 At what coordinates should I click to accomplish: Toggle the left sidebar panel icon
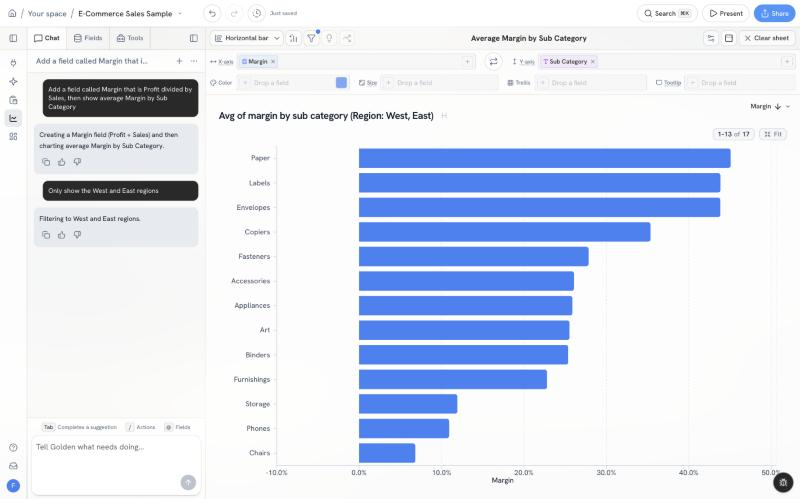click(13, 38)
